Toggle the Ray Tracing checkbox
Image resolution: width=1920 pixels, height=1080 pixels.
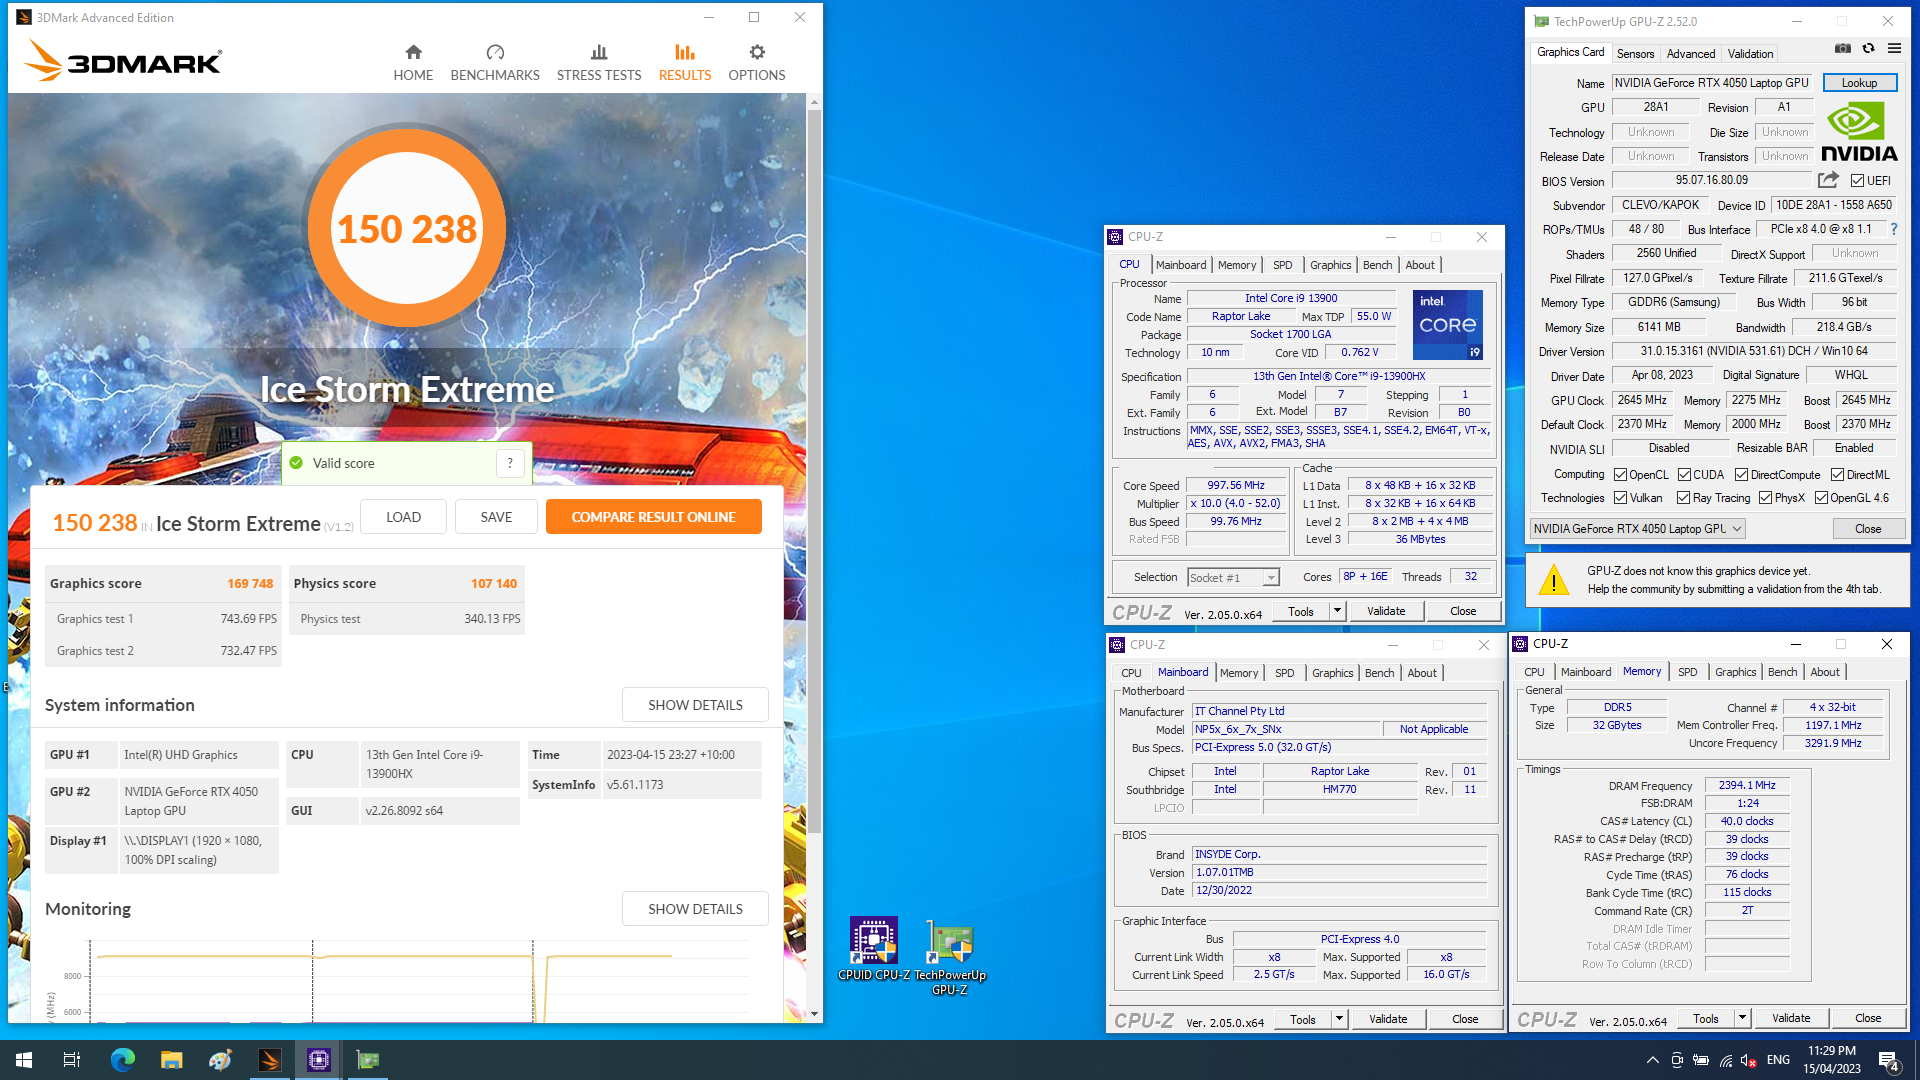point(1683,498)
